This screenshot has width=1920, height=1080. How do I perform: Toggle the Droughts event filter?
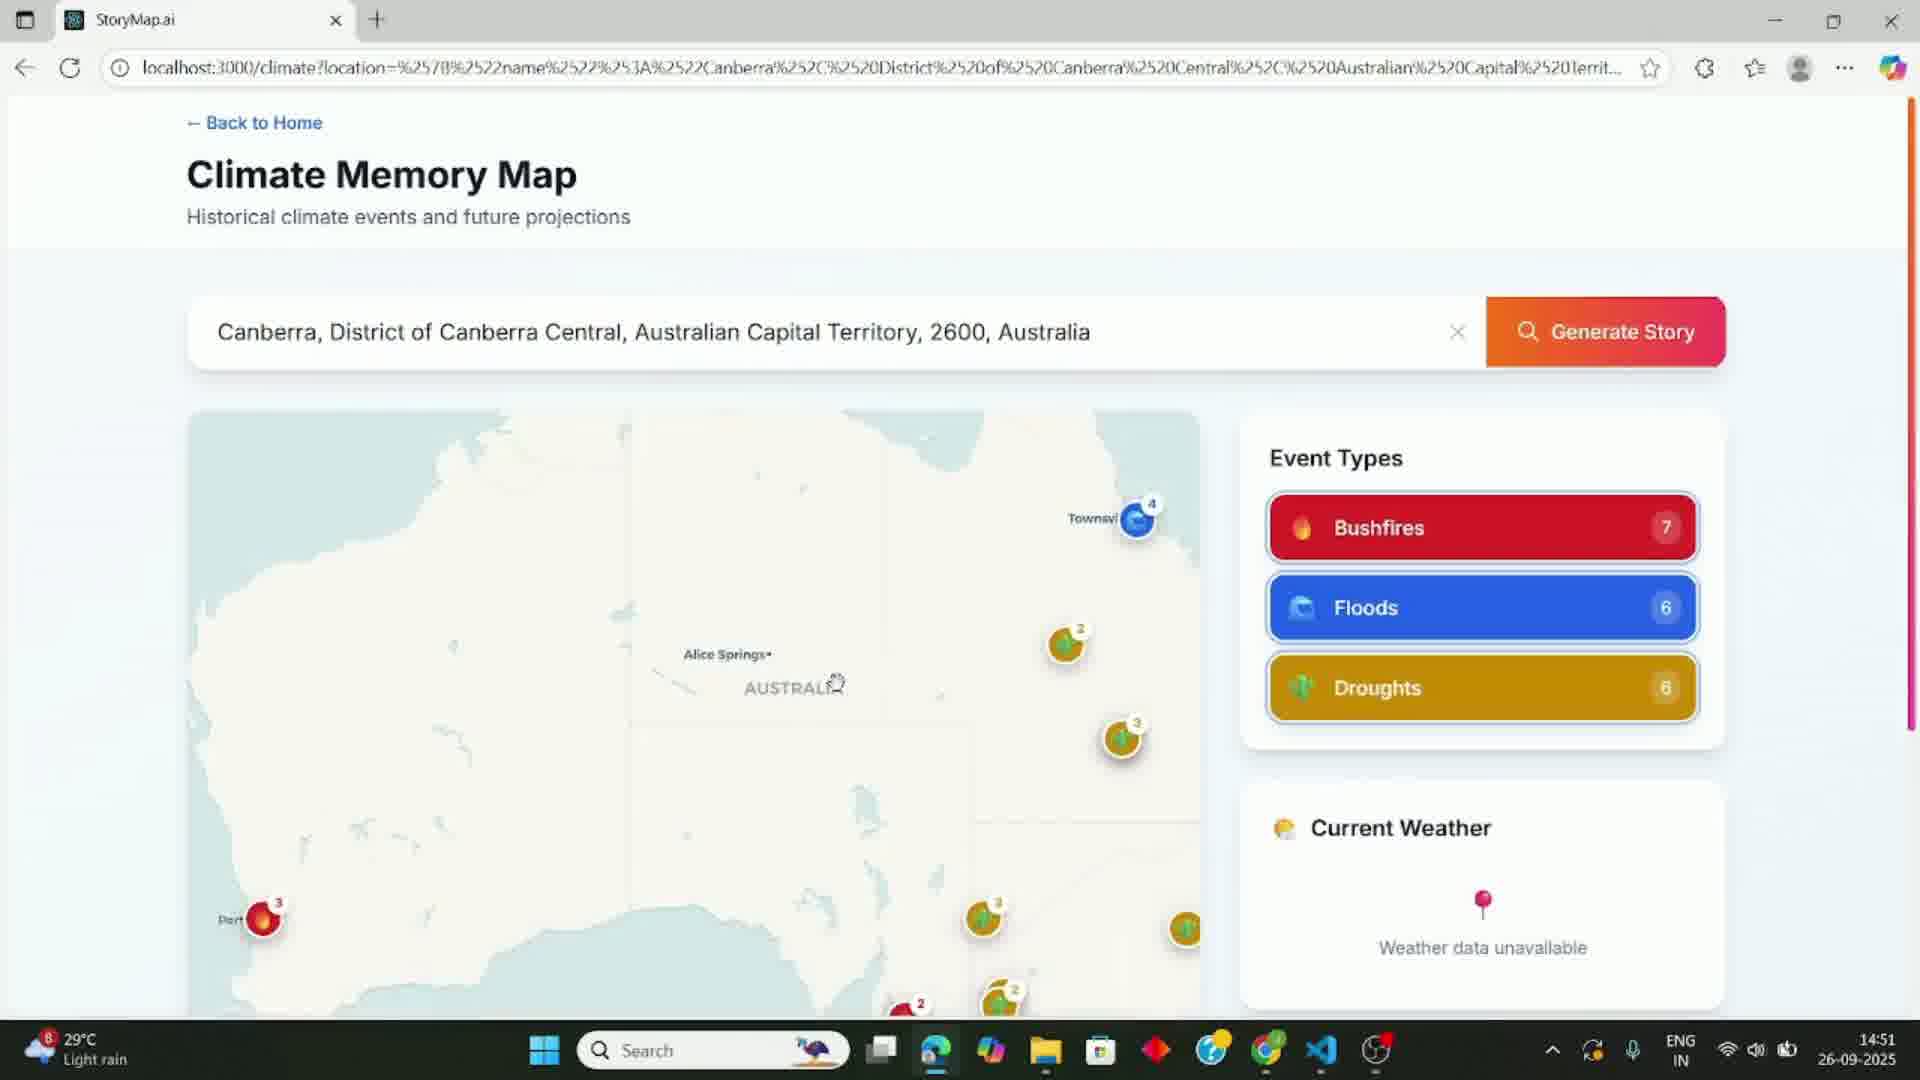[x=1481, y=687]
